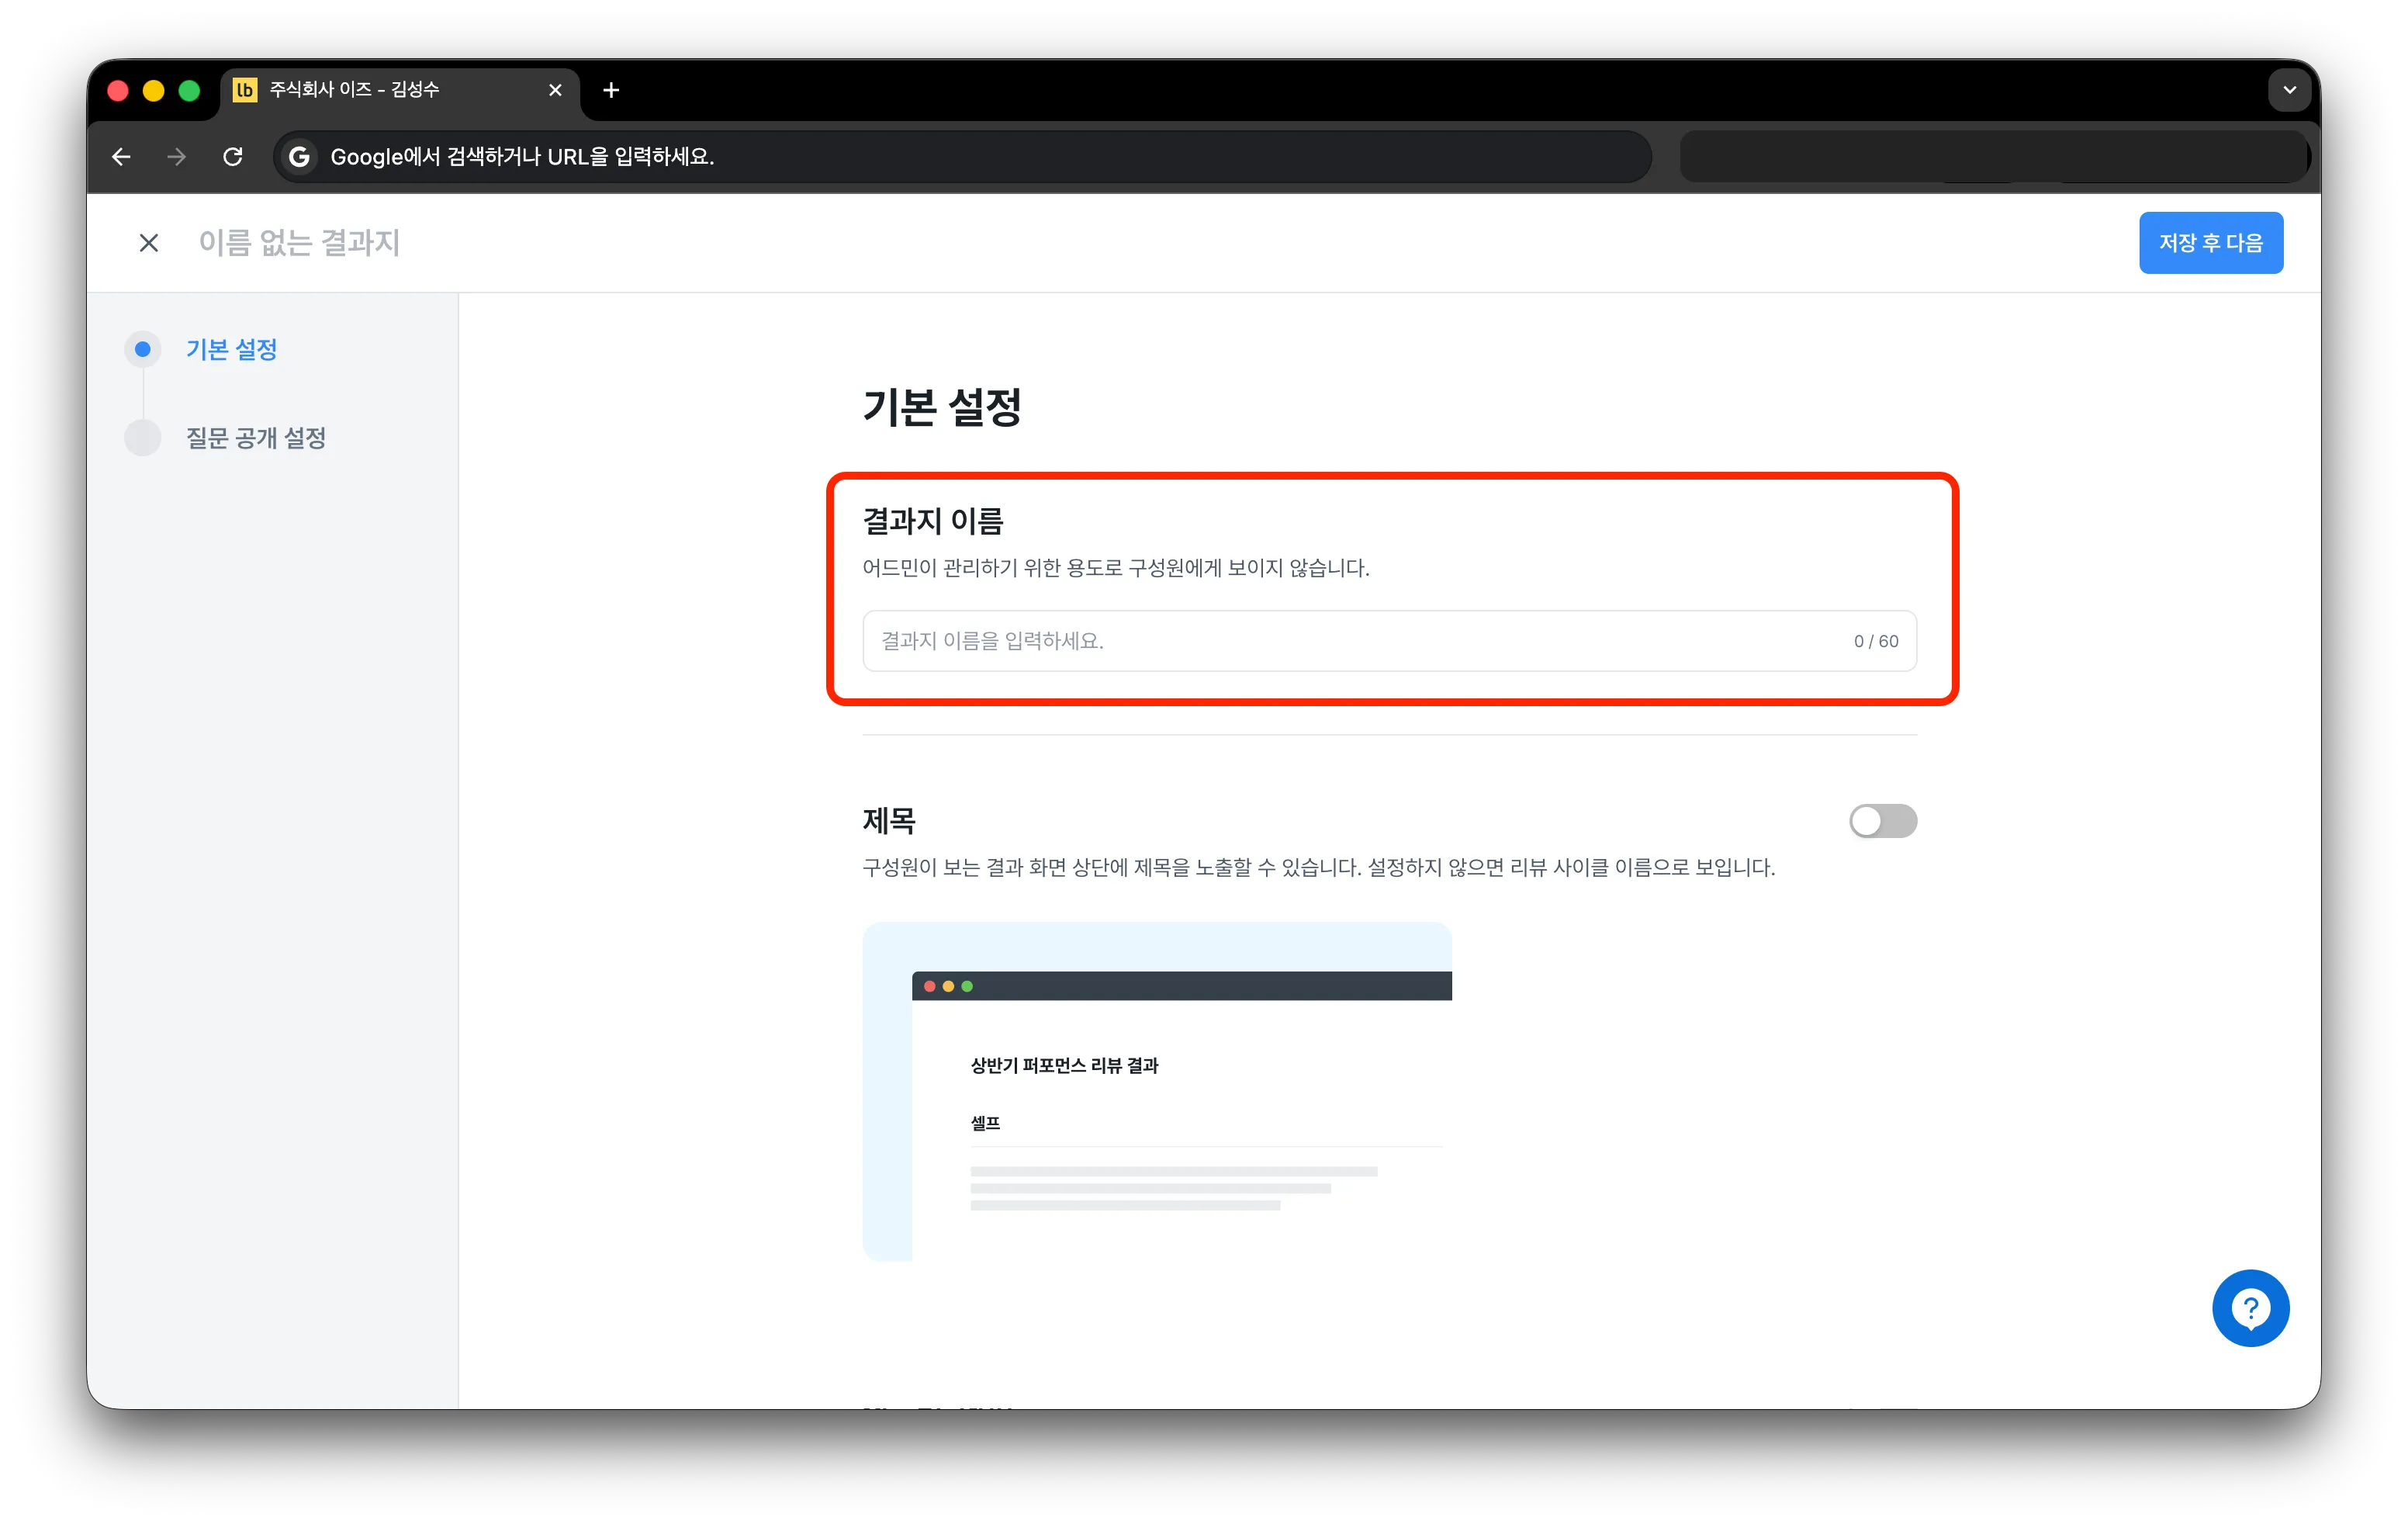Click the 0 / 60 character counter

pos(1875,641)
